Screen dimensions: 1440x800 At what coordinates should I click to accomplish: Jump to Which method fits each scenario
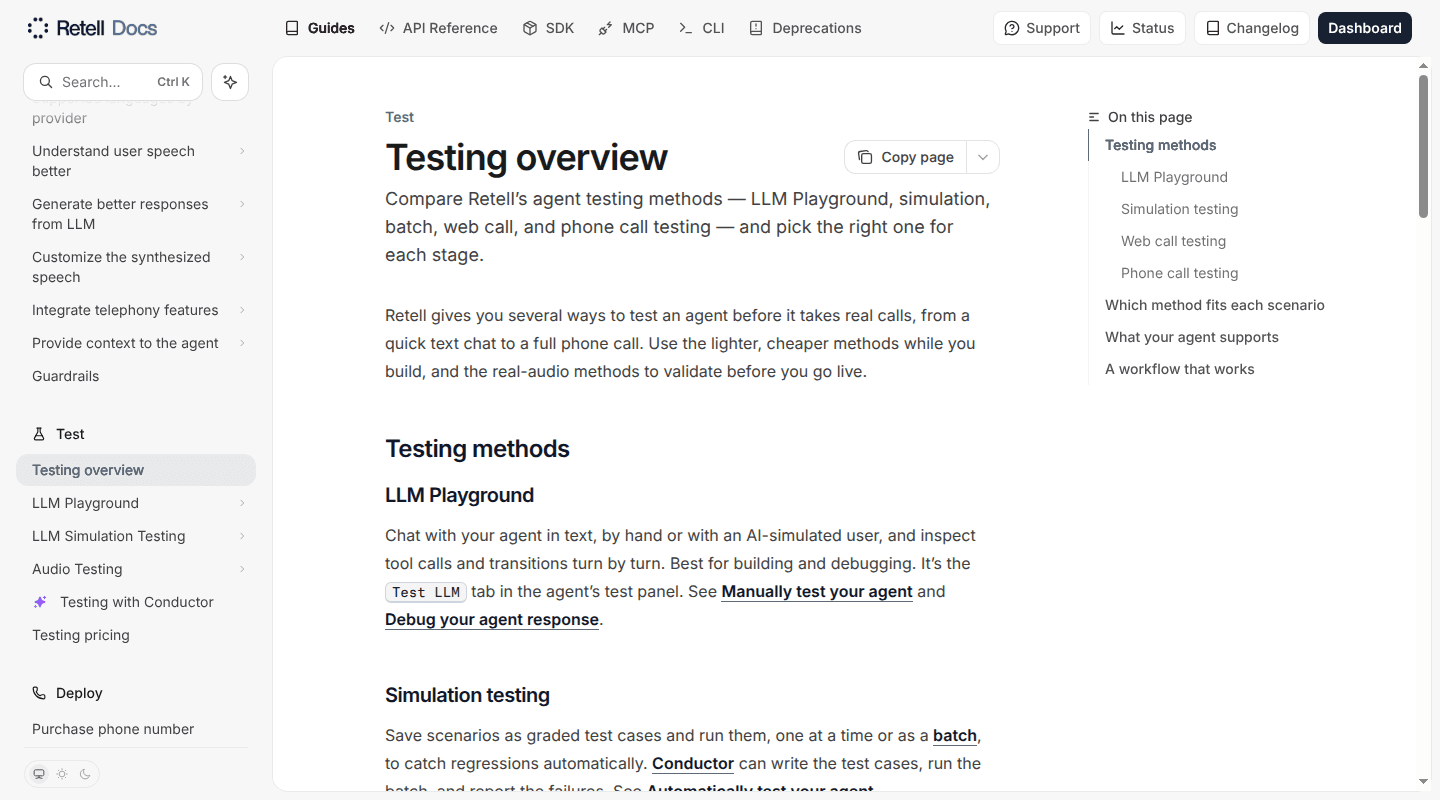pyautogui.click(x=1214, y=305)
